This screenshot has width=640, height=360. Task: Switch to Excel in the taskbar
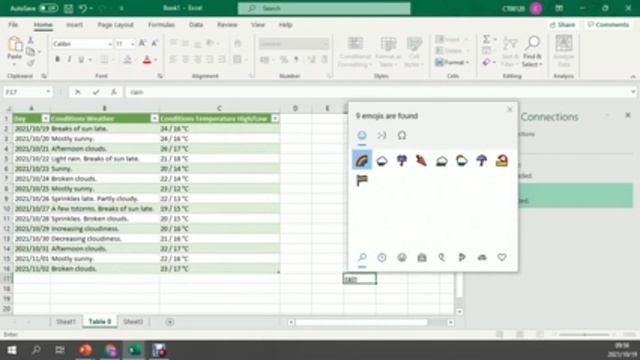[x=135, y=350]
